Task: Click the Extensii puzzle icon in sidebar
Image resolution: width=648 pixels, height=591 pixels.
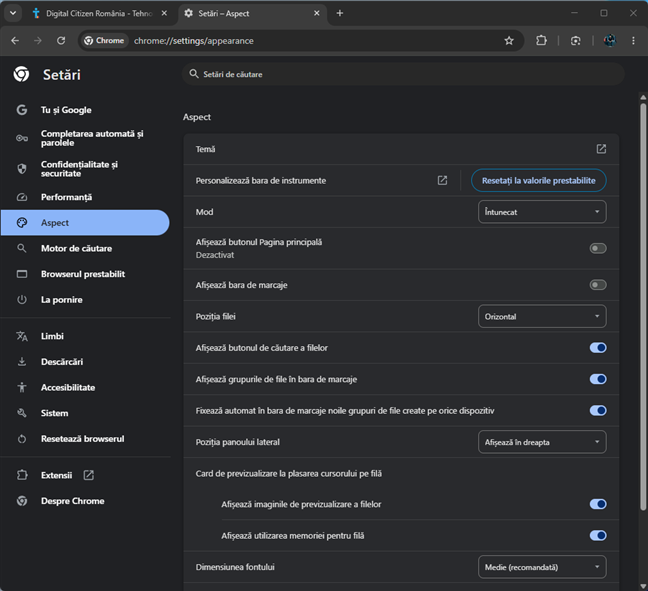Action: point(22,475)
